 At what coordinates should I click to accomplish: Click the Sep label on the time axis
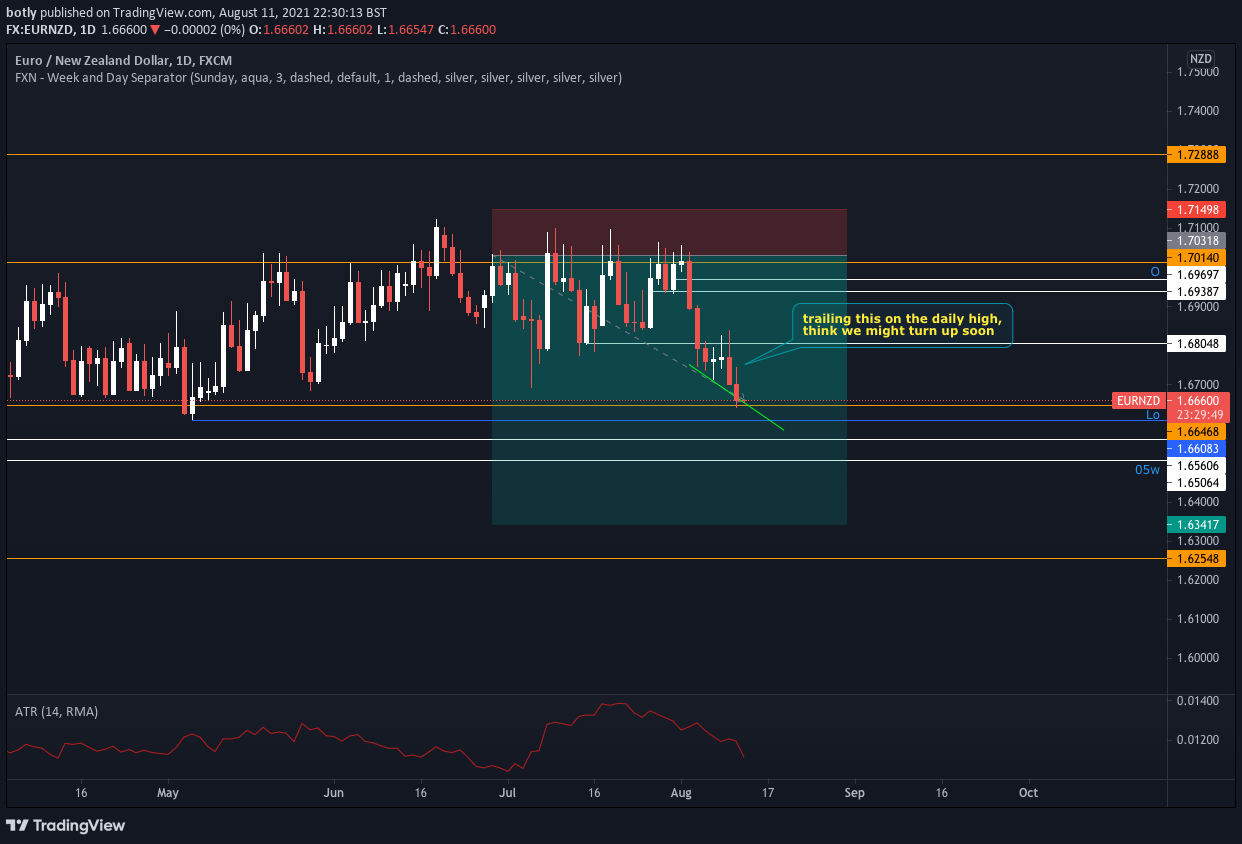tap(854, 793)
